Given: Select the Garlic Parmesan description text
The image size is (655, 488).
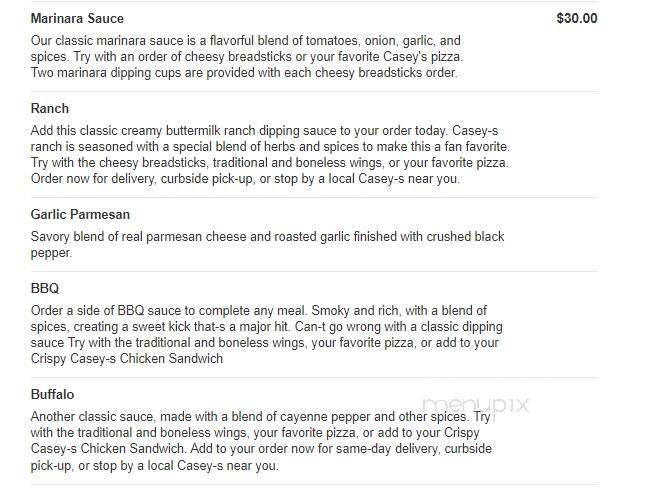Looking at the screenshot, I should click(267, 244).
